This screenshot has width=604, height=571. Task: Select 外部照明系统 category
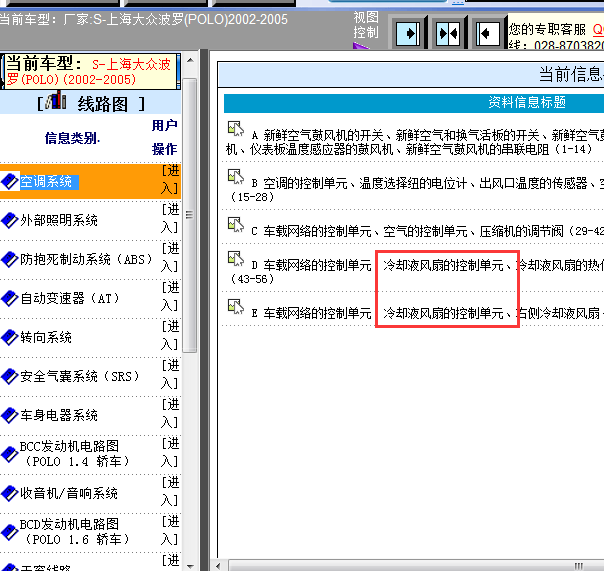(59, 220)
